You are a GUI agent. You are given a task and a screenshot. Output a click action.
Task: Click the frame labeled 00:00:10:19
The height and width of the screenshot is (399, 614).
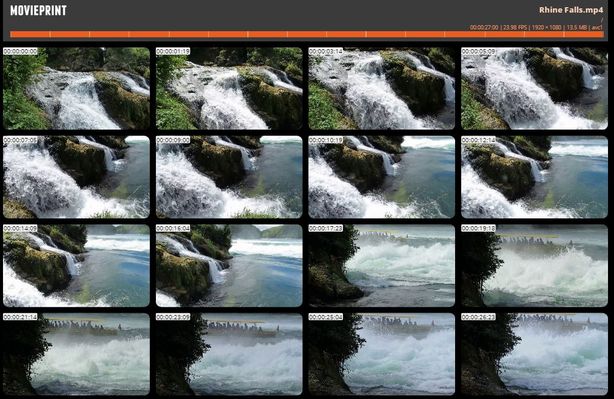pos(382,177)
